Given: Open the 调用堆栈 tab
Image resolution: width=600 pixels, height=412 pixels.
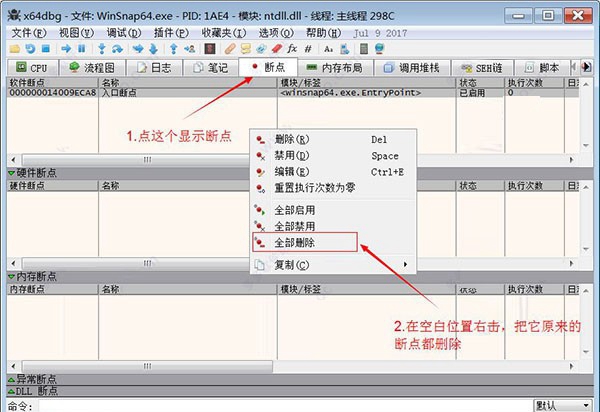Looking at the screenshot, I should coord(412,68).
